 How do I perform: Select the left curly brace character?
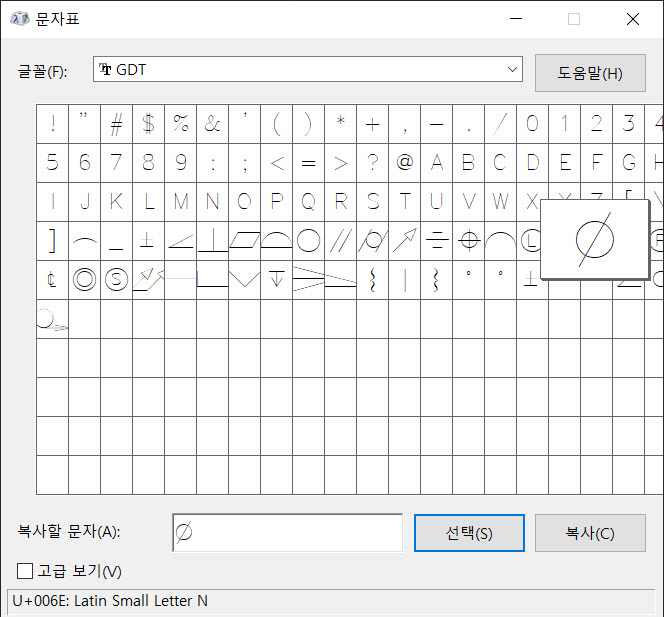(x=373, y=280)
